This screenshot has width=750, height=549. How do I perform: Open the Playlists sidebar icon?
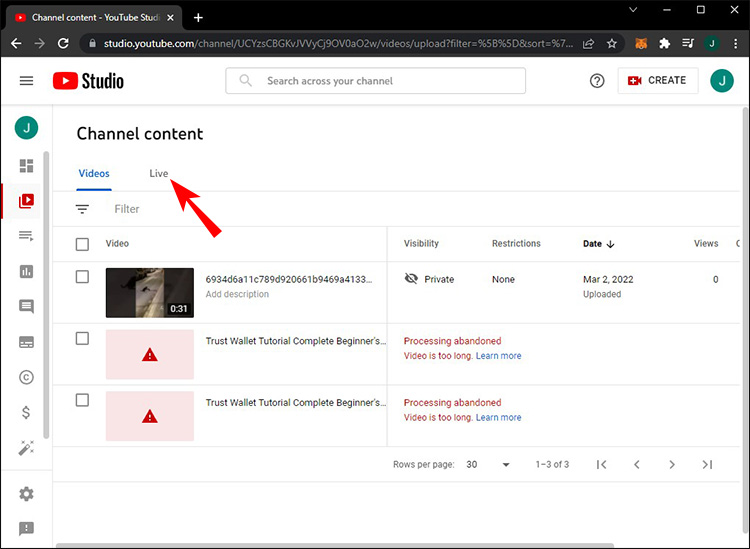[x=26, y=236]
